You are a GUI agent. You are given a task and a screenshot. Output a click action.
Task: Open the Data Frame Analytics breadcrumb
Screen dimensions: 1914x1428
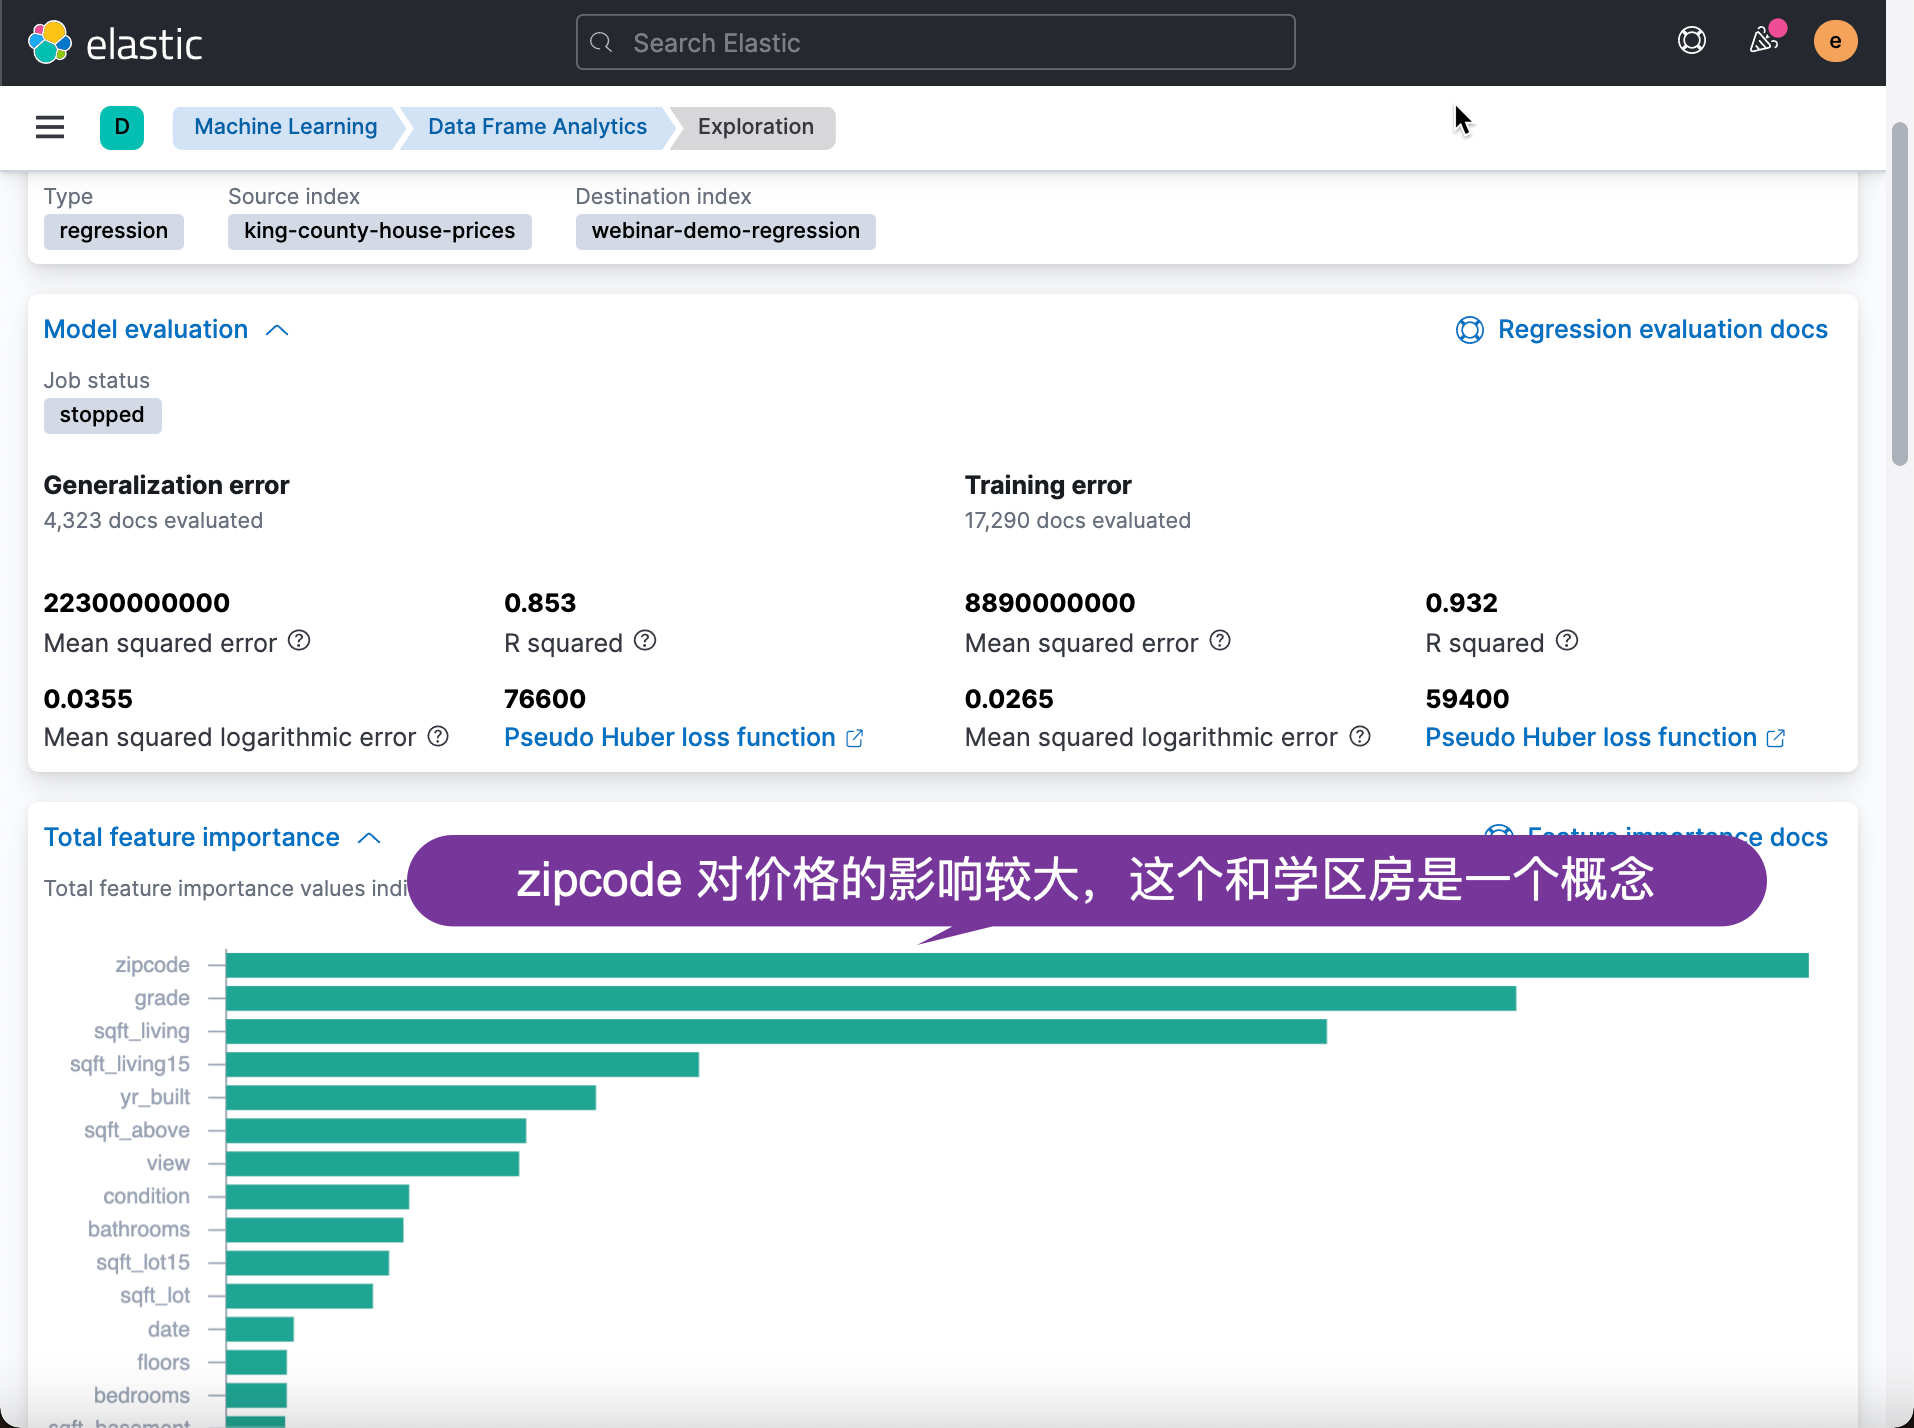coord(536,127)
